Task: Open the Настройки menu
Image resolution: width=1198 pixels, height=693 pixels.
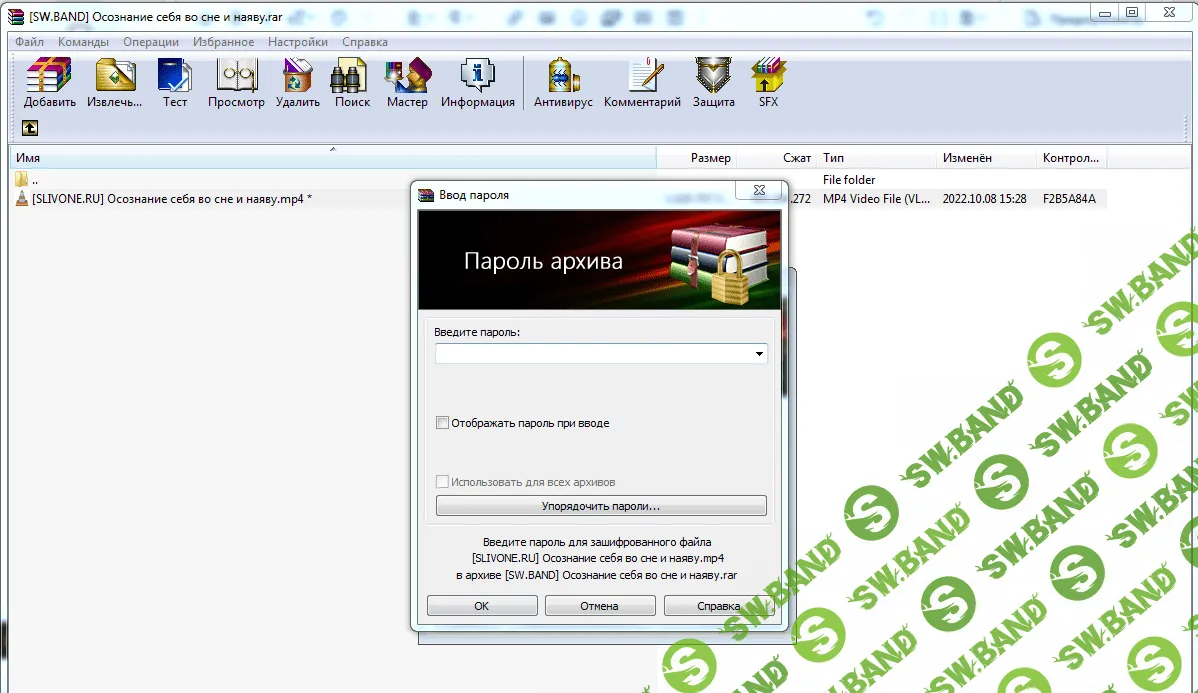Action: [297, 42]
